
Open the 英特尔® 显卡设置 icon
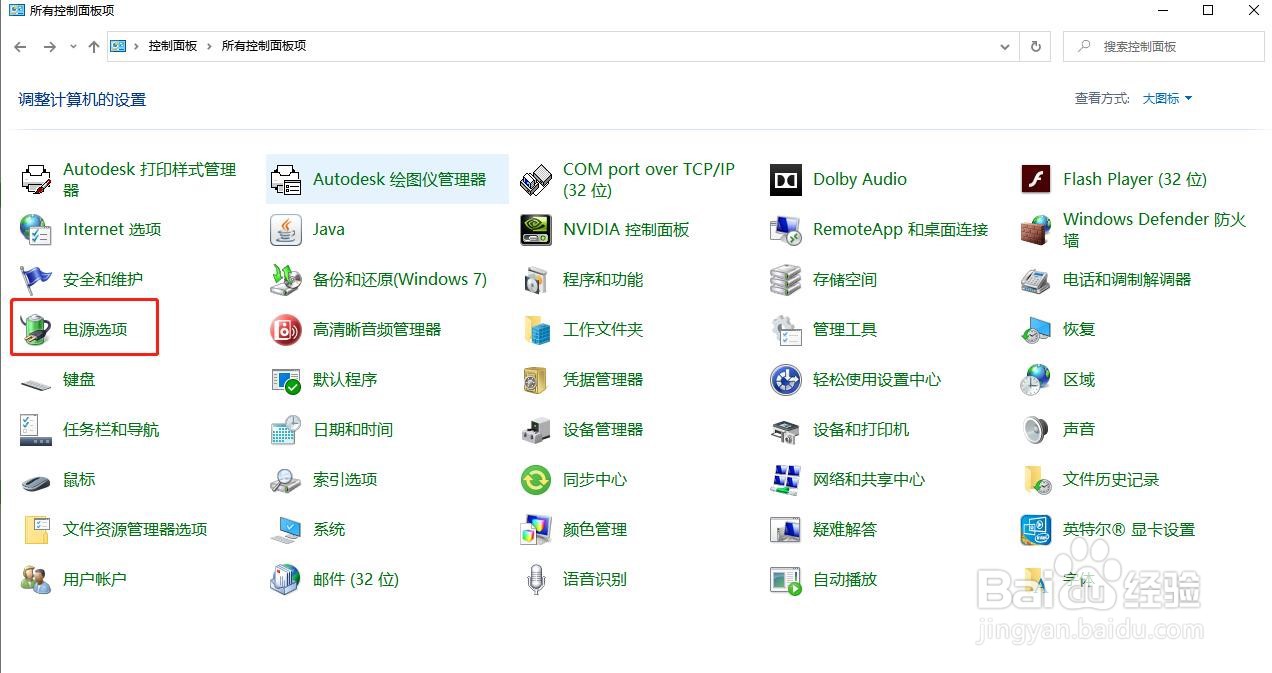click(x=1036, y=530)
